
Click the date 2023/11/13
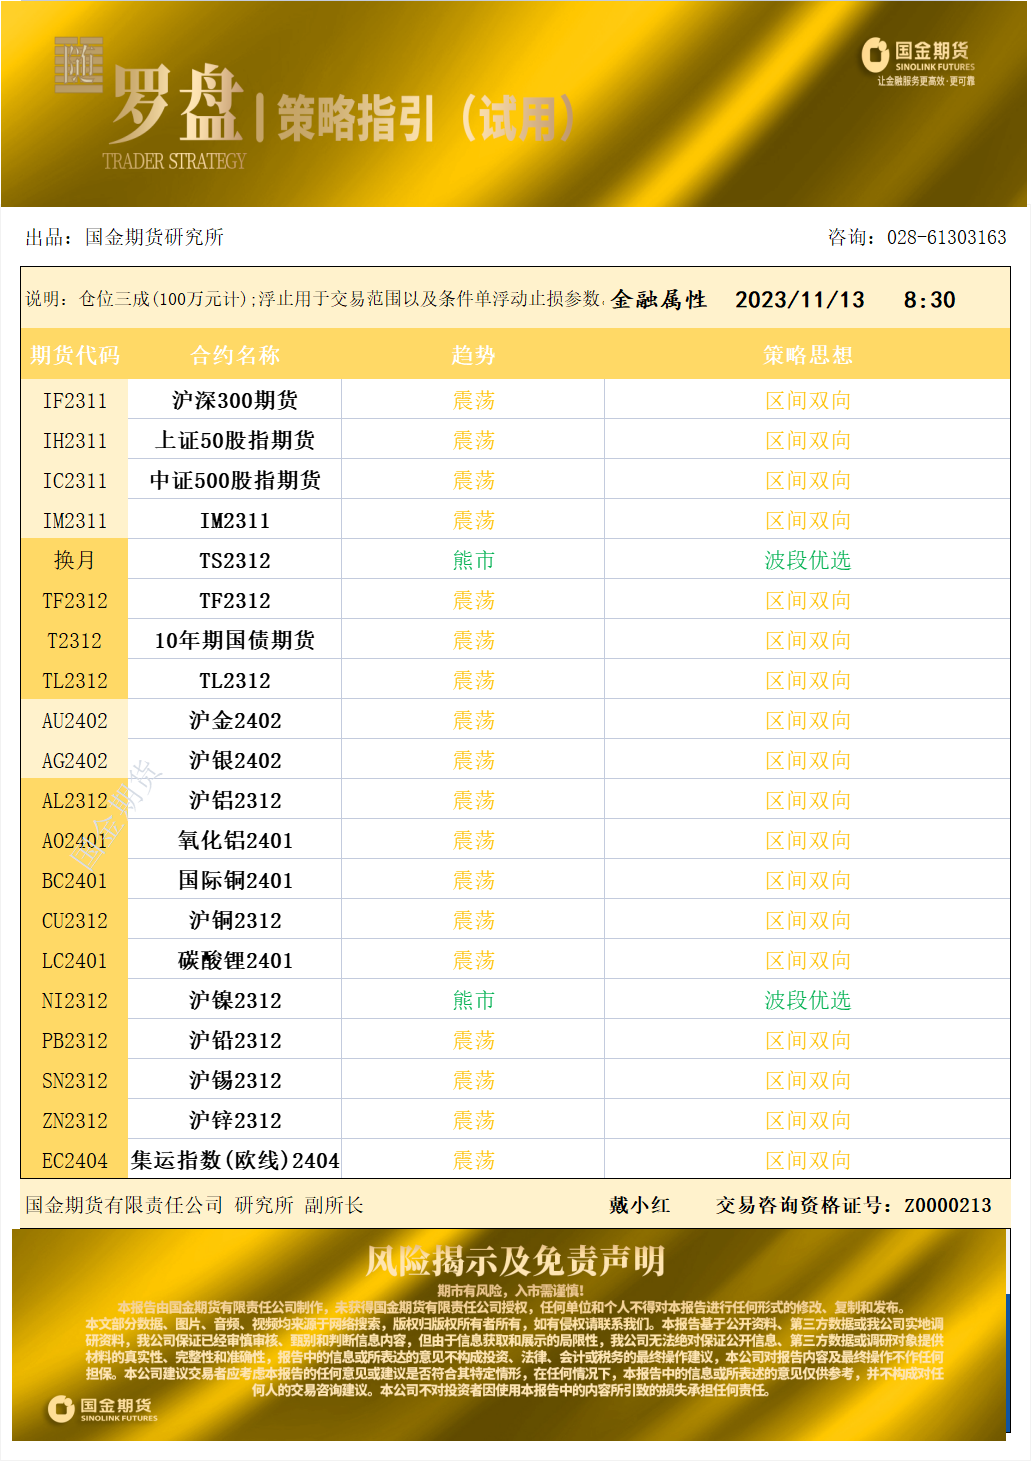[x=800, y=300]
